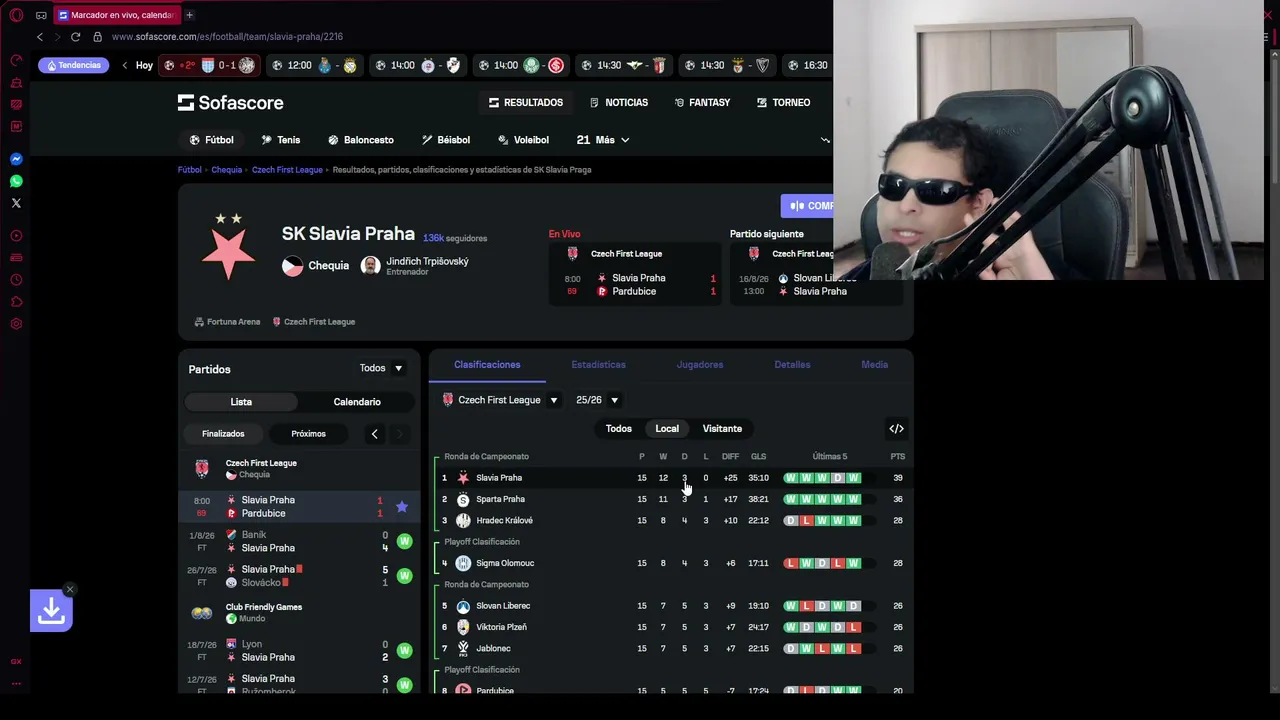Open WhatsApp in the sidebar
This screenshot has height=720, width=1280.
pyautogui.click(x=16, y=181)
